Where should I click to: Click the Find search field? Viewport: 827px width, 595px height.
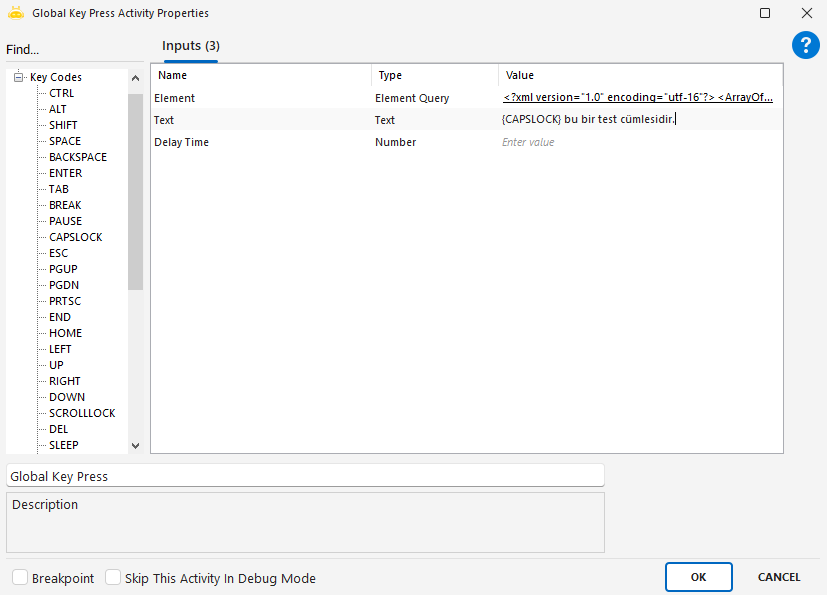[70, 50]
